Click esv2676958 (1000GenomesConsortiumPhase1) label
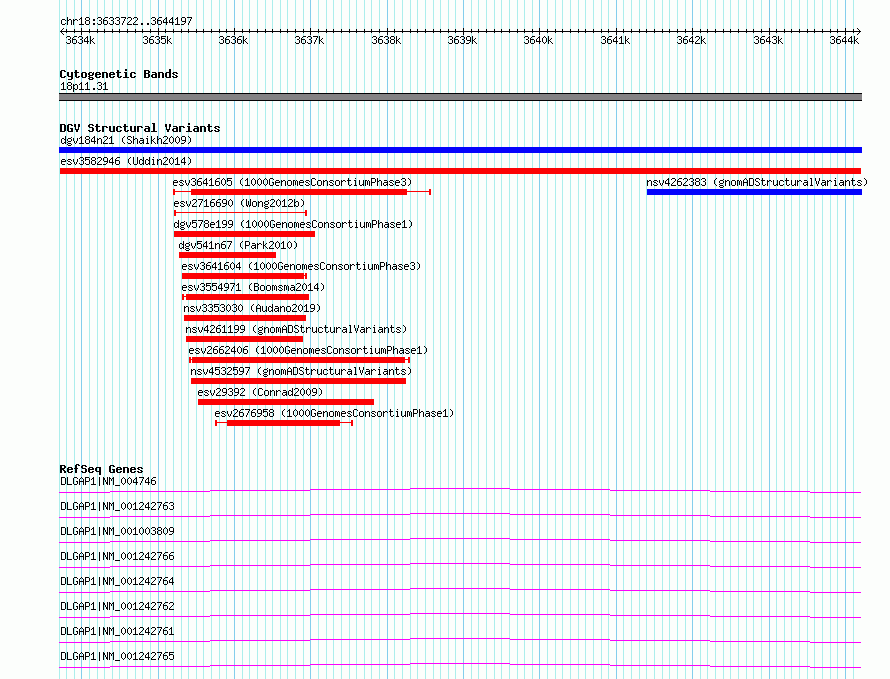 click(x=334, y=413)
